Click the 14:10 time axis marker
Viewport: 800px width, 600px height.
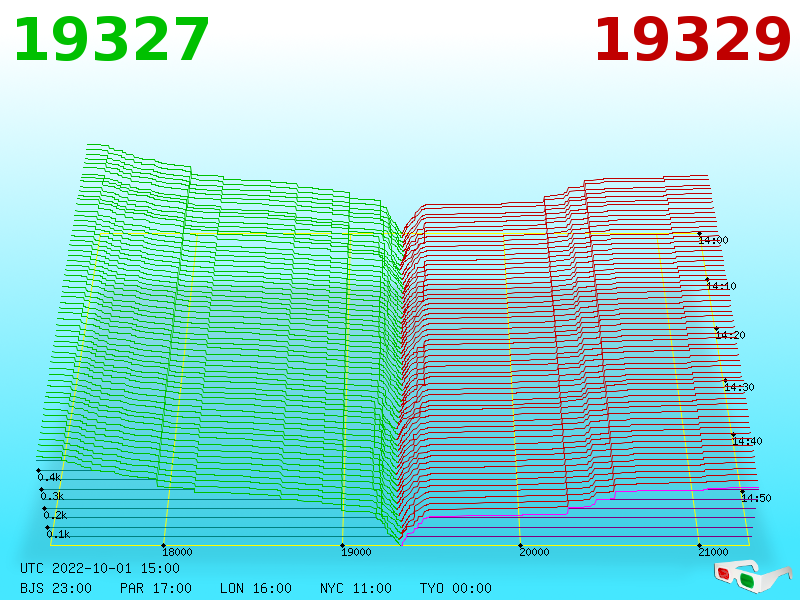pyautogui.click(x=721, y=286)
